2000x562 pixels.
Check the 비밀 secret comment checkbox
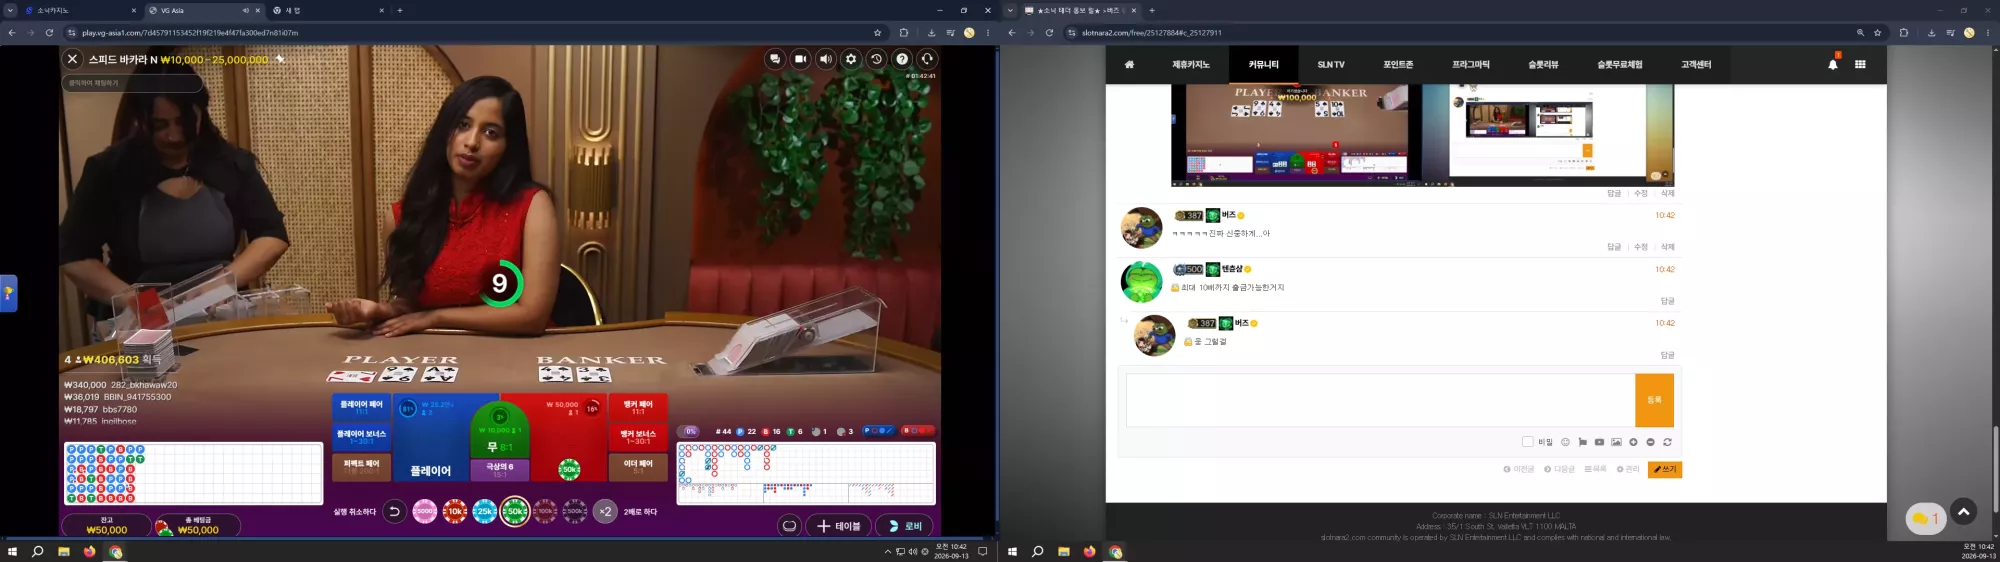[x=1527, y=442]
